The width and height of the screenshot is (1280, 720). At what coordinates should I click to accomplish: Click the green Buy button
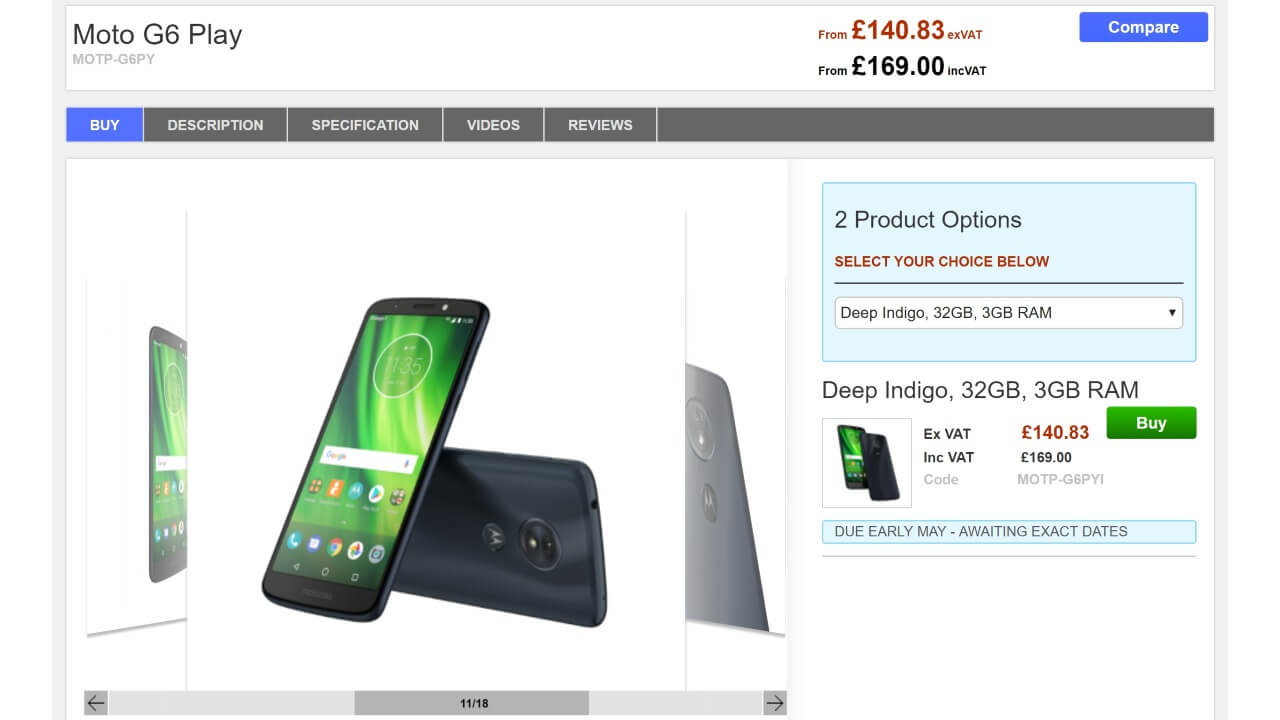(1151, 423)
